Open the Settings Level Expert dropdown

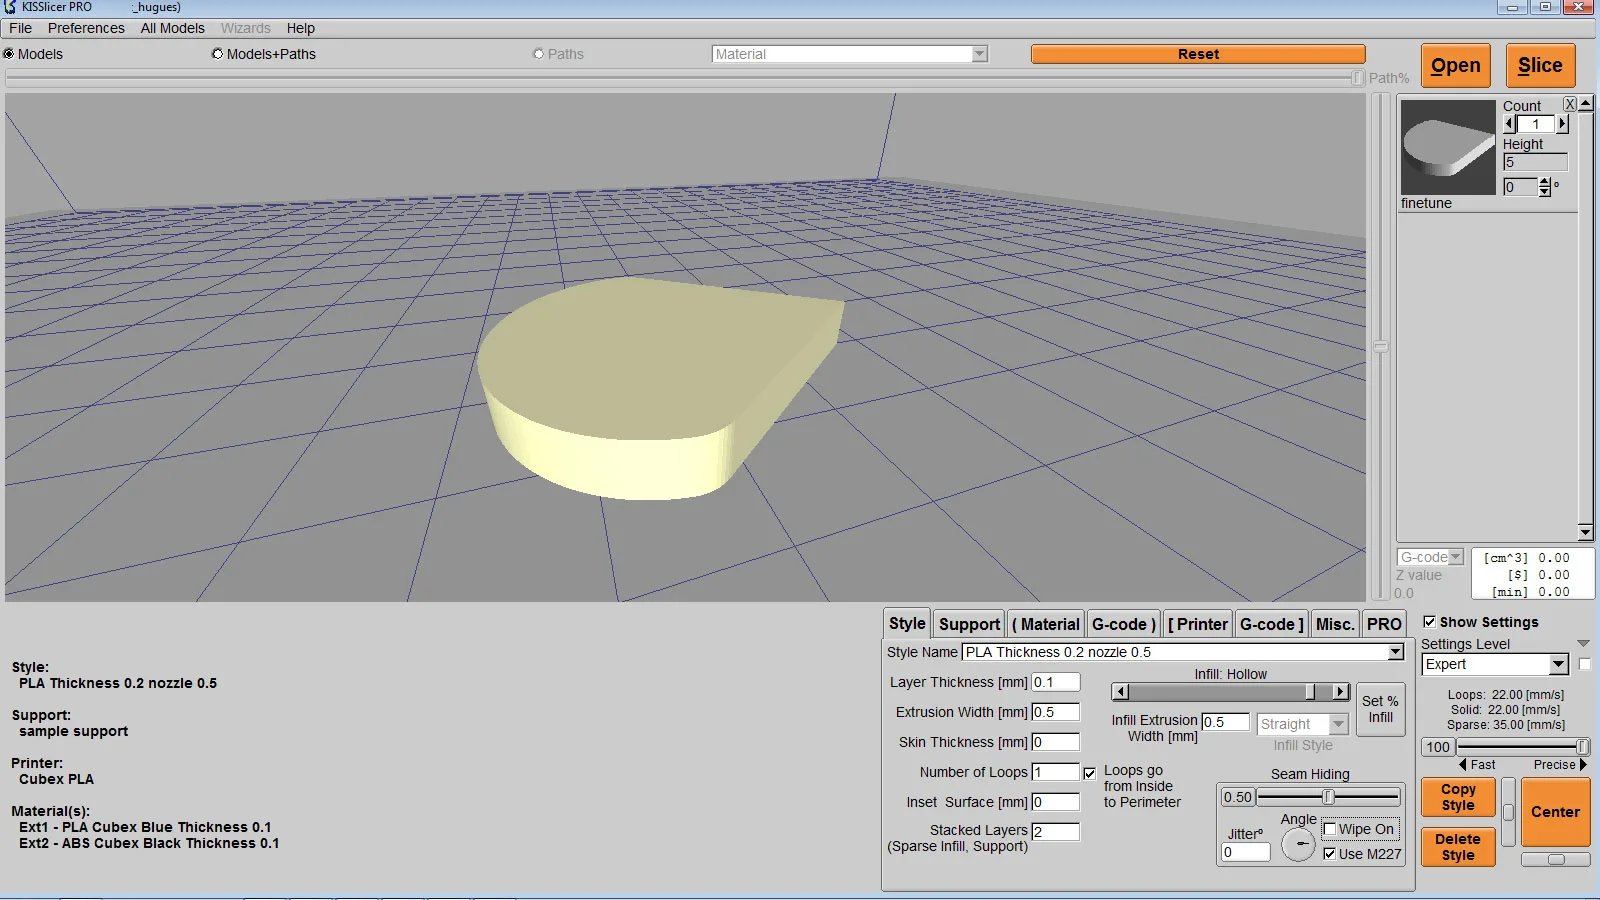pos(1558,665)
